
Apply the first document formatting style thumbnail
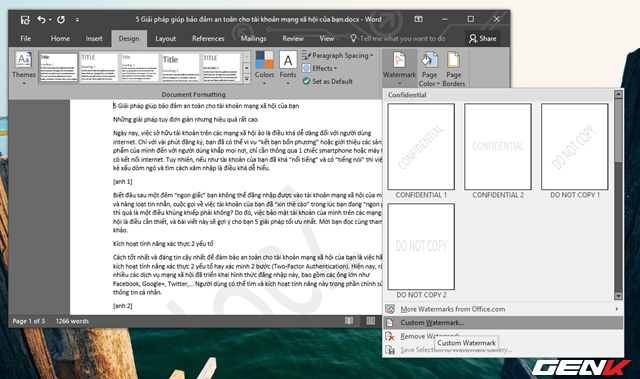coord(58,67)
